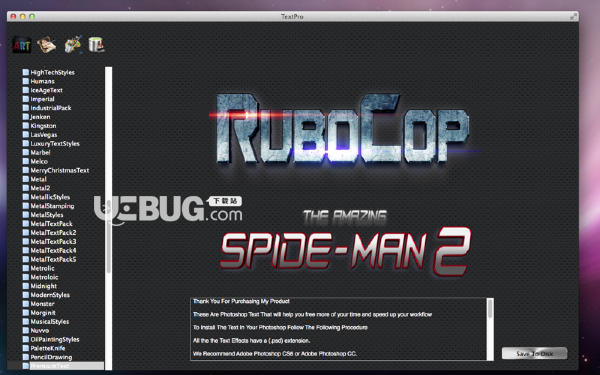Image resolution: width=600 pixels, height=375 pixels.
Task: Select the Midnight folder
Action: pos(40,286)
